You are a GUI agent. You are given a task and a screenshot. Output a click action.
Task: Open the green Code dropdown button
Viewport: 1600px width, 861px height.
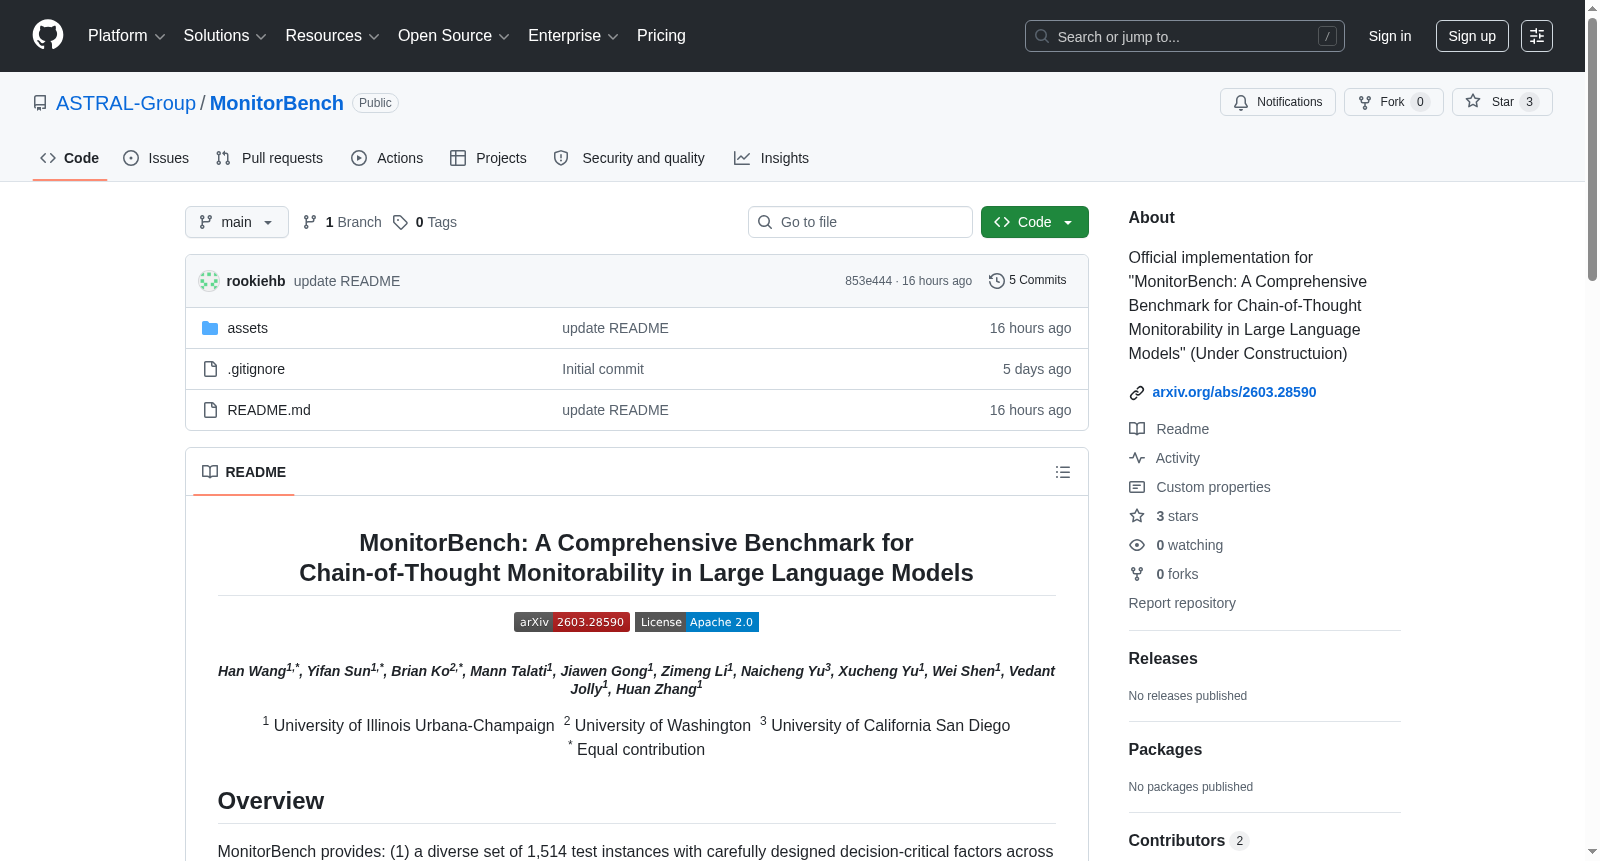(x=1035, y=222)
